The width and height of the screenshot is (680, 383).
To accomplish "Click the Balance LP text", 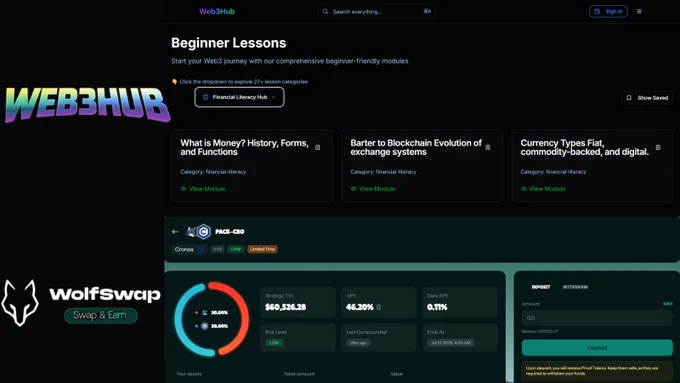I will [540, 331].
